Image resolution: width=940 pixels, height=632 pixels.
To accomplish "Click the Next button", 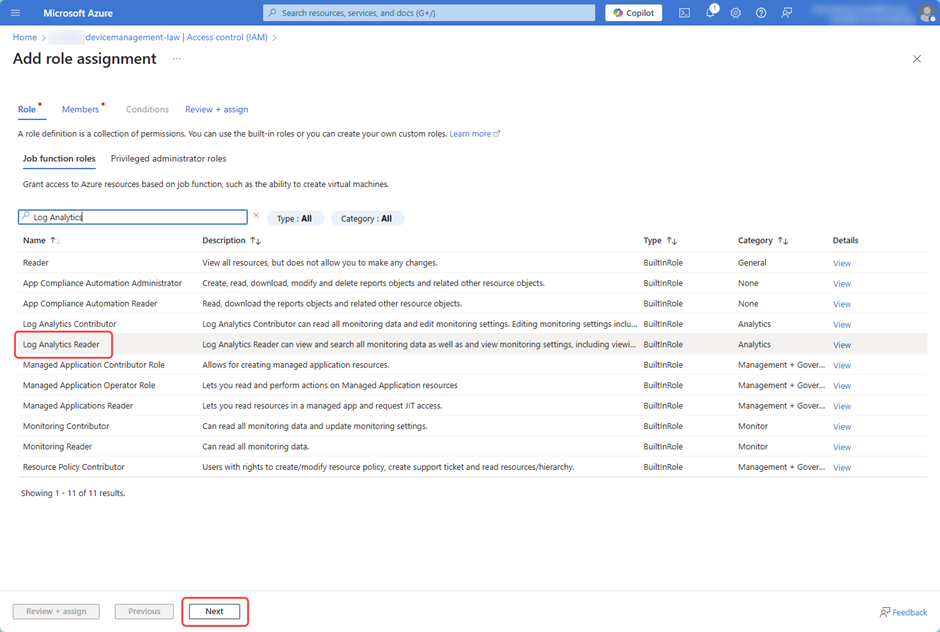I will click(214, 611).
